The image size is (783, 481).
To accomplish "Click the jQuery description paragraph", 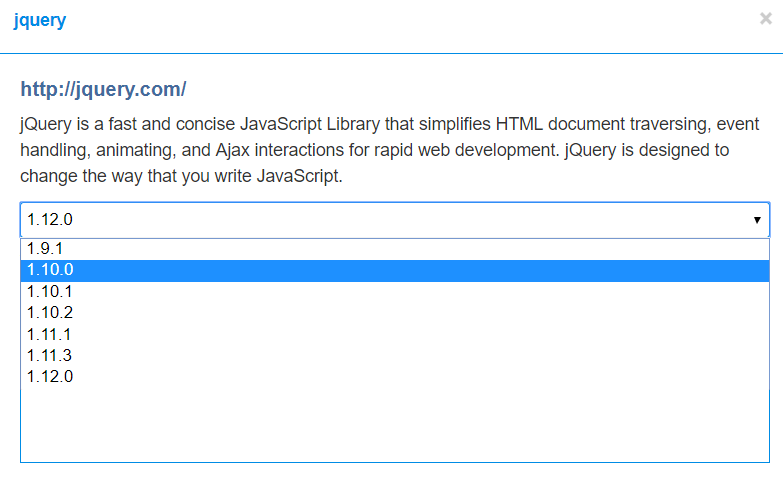I will click(390, 150).
